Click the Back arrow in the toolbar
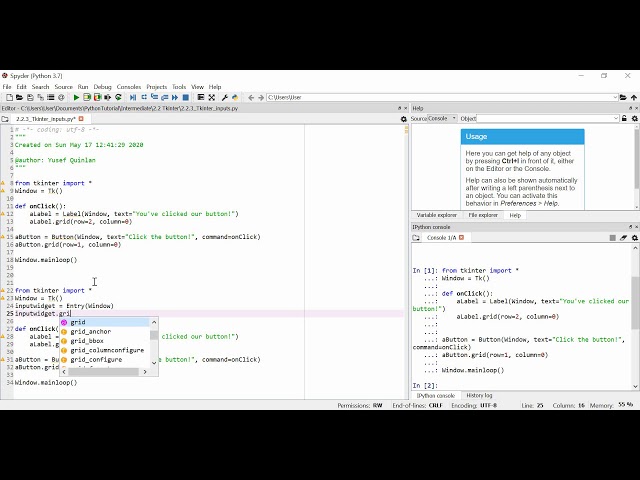This screenshot has width=640, height=480. [251, 97]
